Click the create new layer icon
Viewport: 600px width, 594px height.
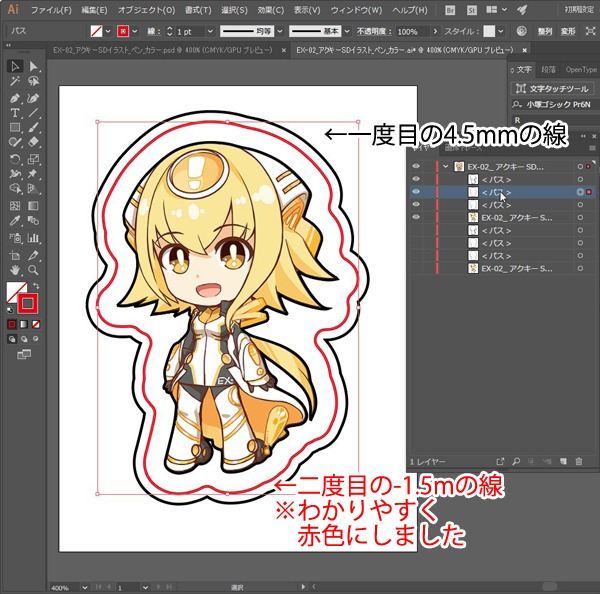(x=563, y=462)
